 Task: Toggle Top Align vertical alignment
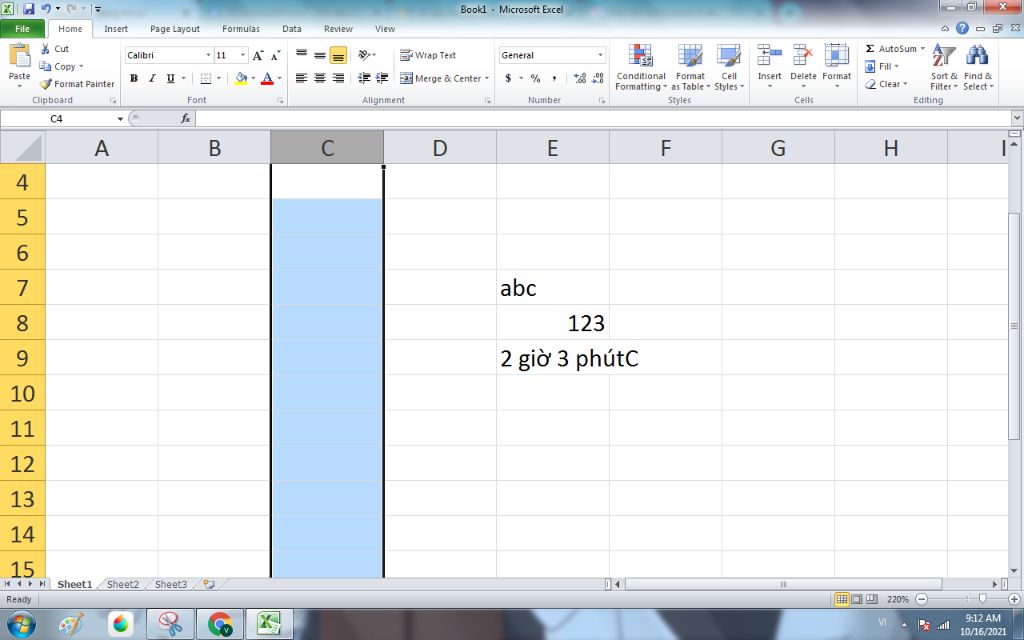point(301,56)
